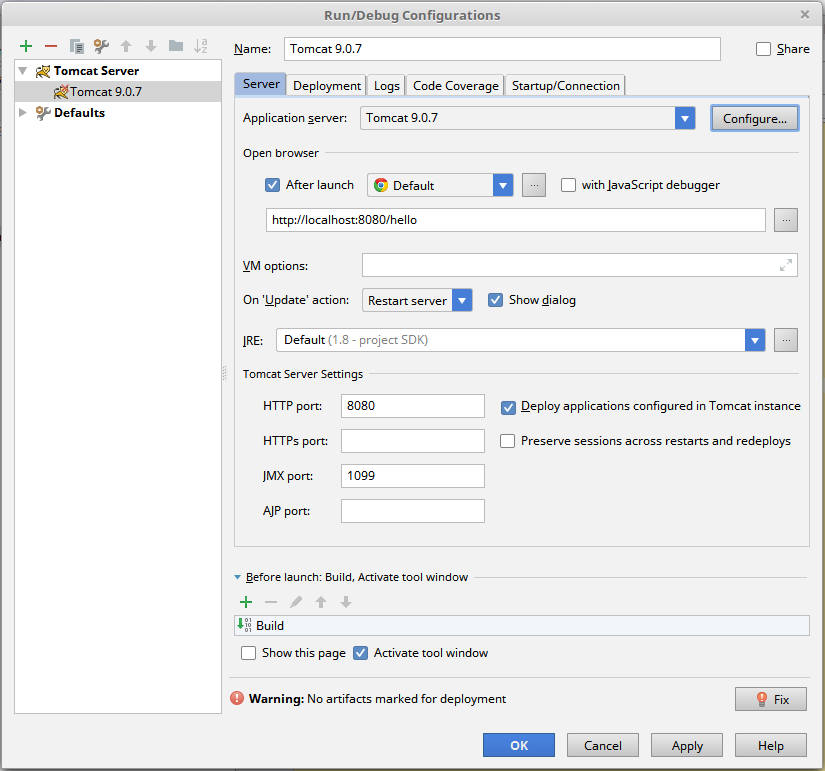This screenshot has height=771, width=825.
Task: Open Edit defaults wrench icon
Action: (101, 46)
